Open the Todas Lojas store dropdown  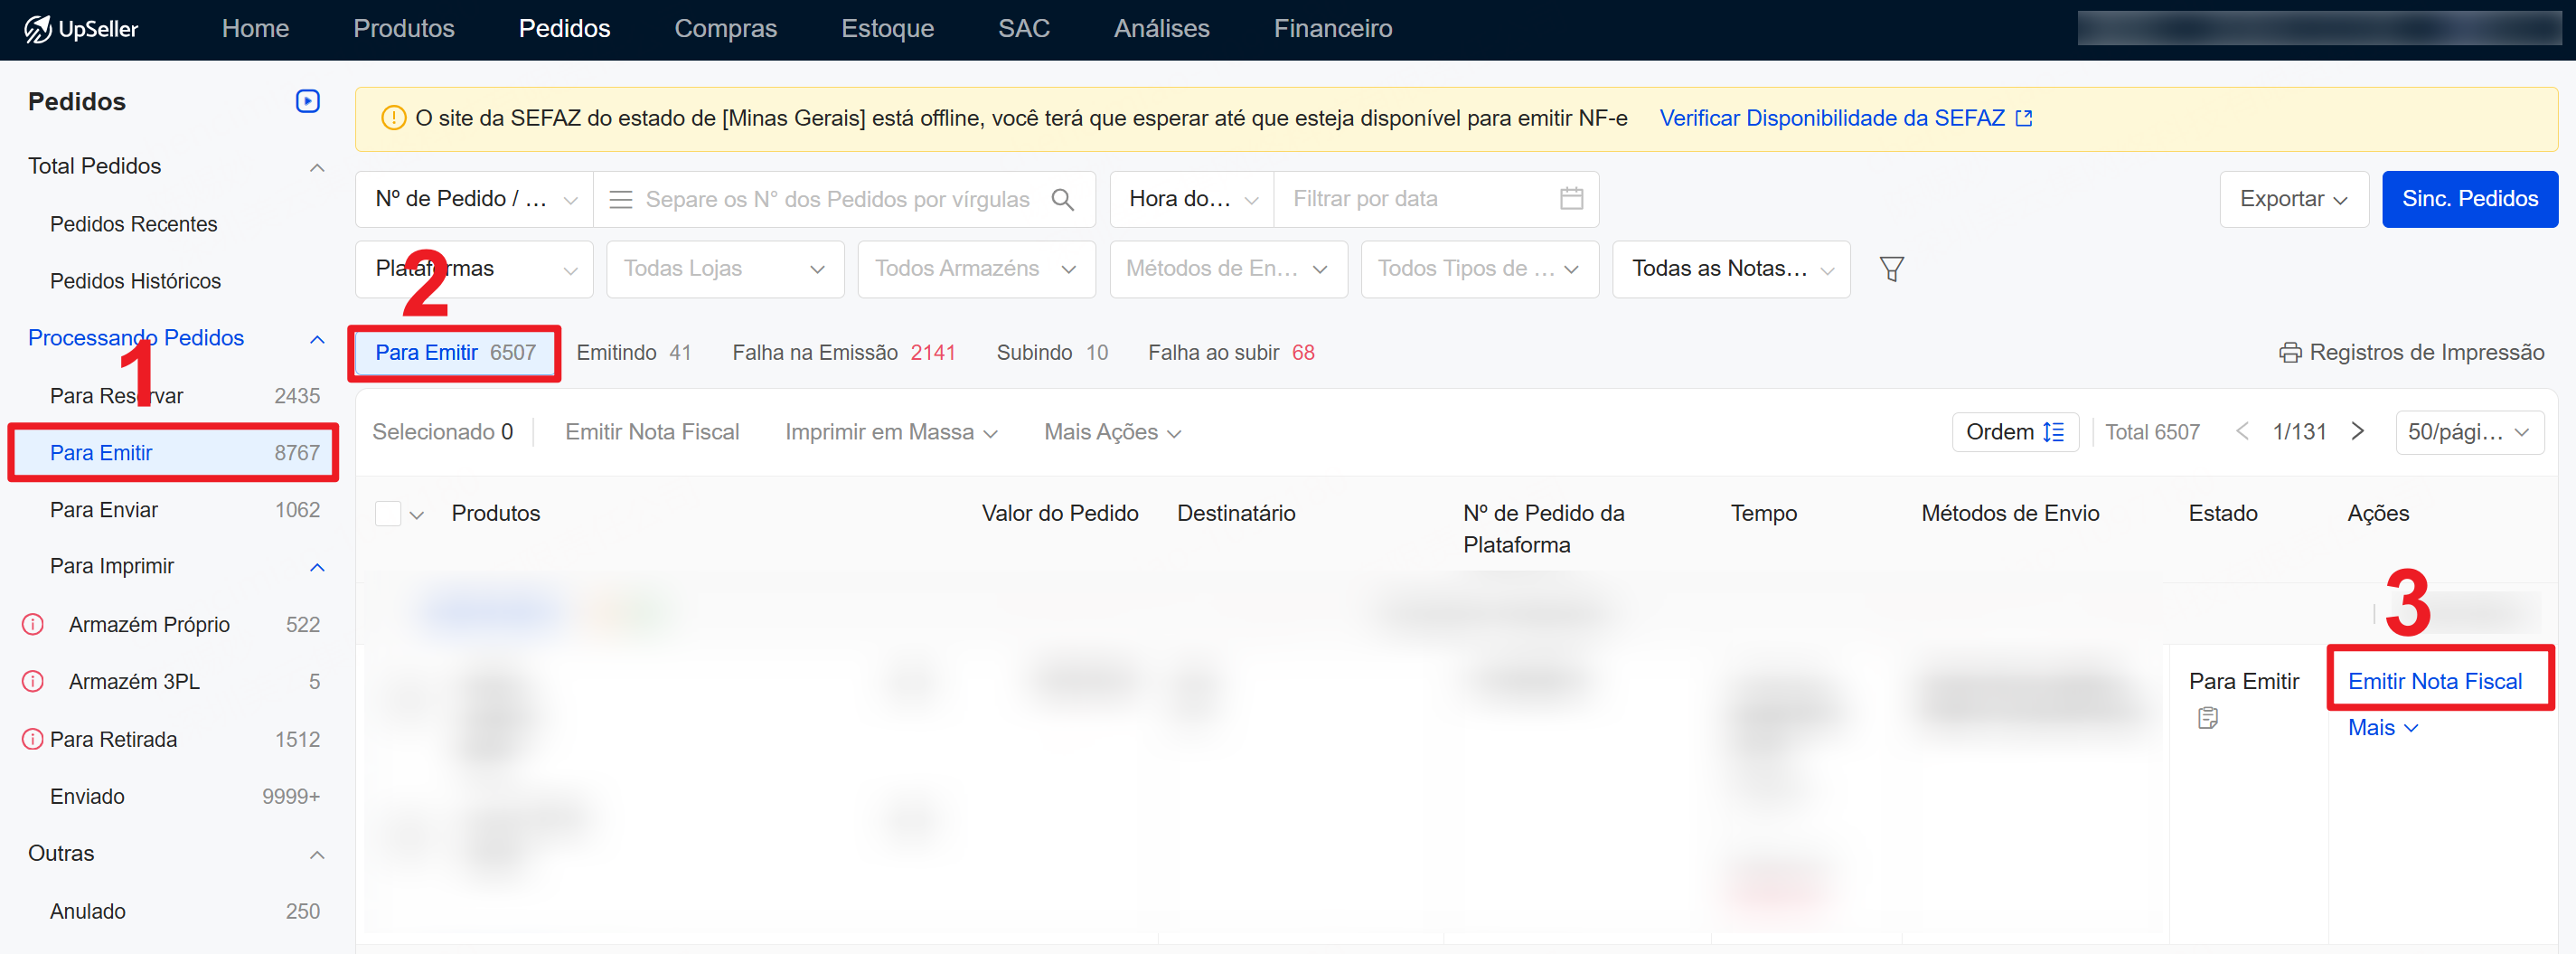coord(724,269)
